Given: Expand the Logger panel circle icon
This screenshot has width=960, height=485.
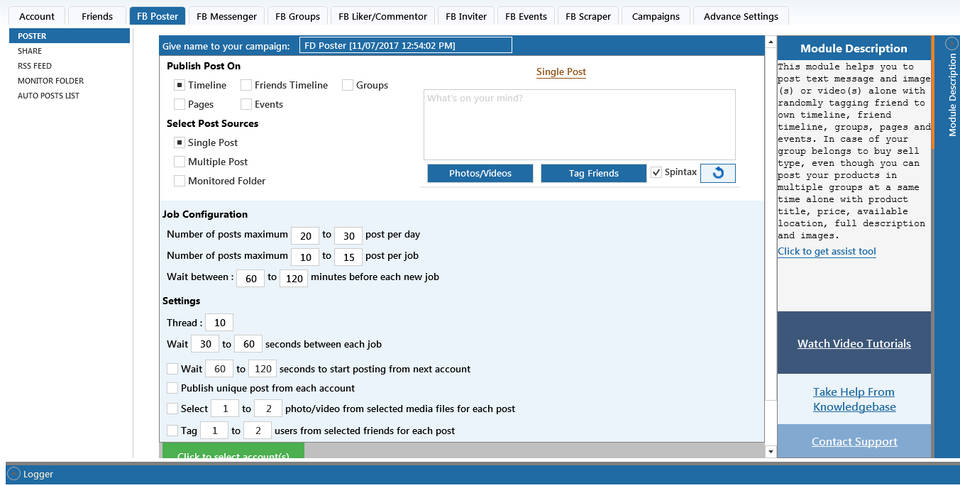Looking at the screenshot, I should point(14,474).
